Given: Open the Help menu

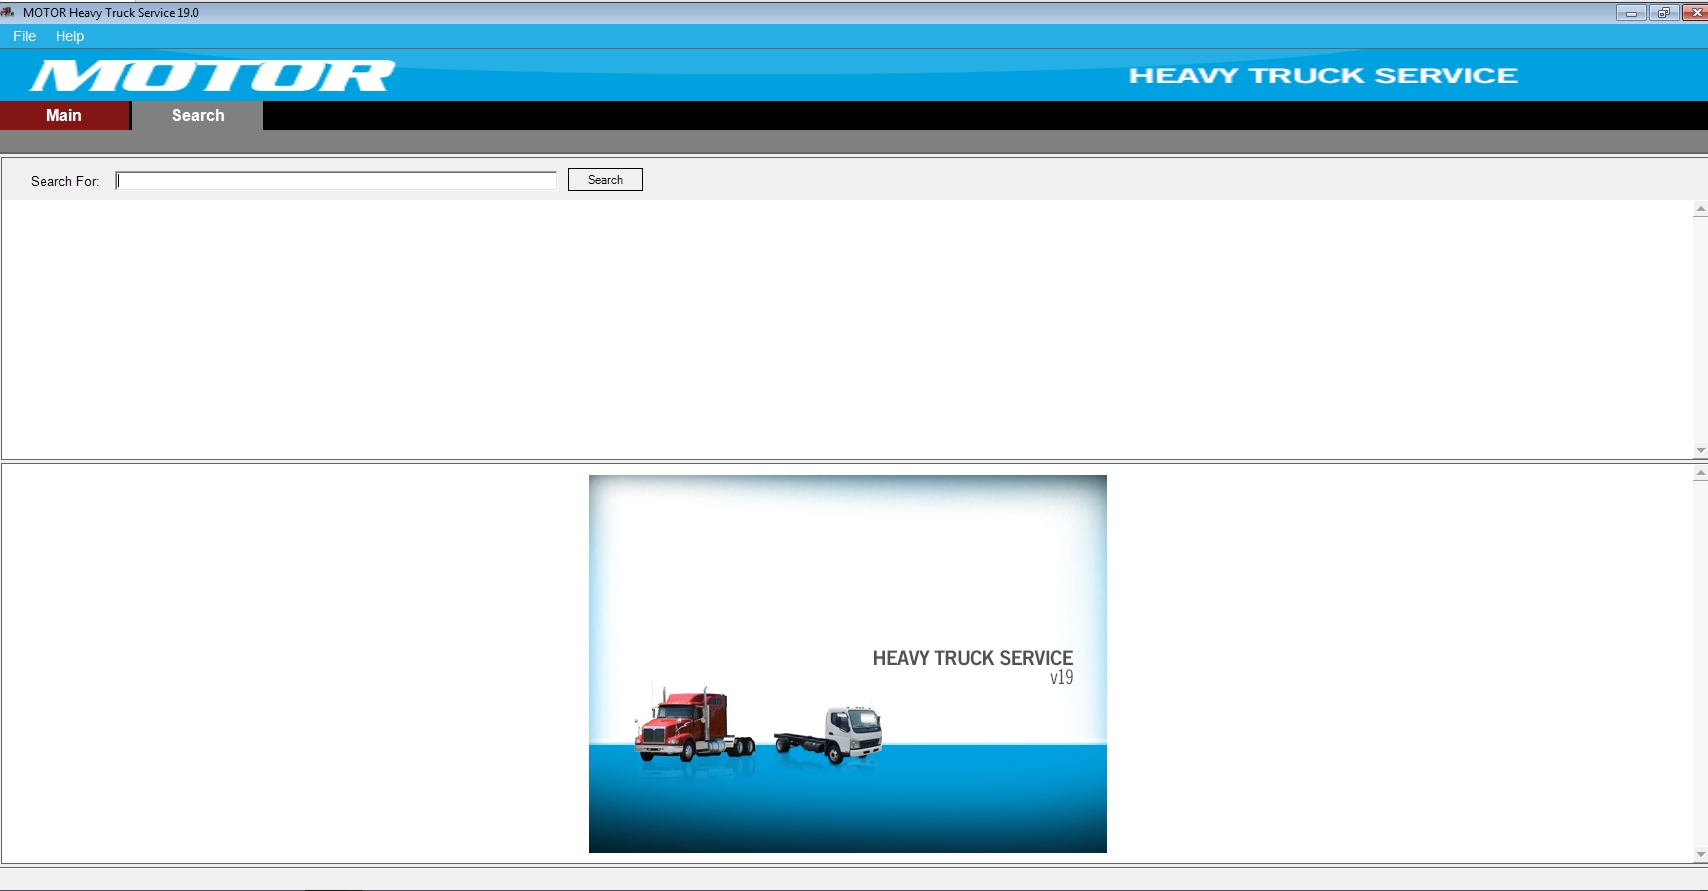Looking at the screenshot, I should point(70,36).
